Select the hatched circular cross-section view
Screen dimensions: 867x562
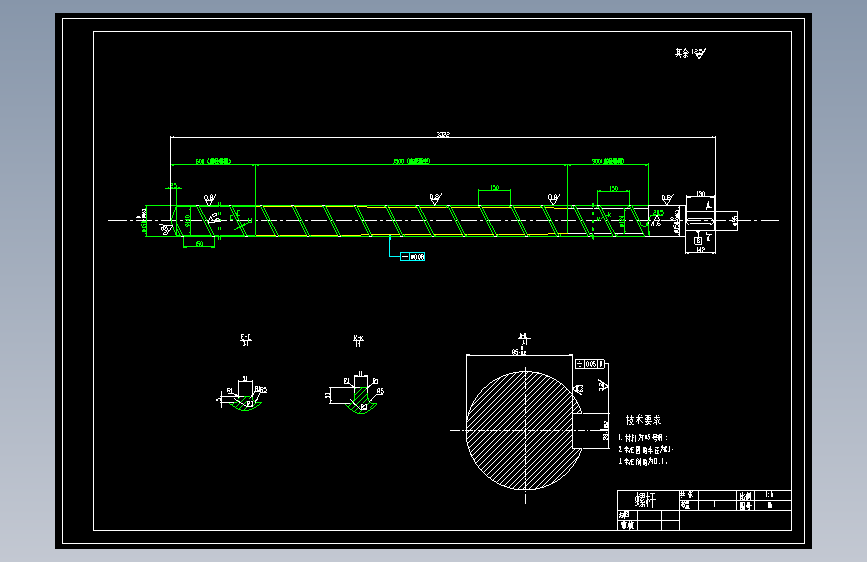point(524,430)
